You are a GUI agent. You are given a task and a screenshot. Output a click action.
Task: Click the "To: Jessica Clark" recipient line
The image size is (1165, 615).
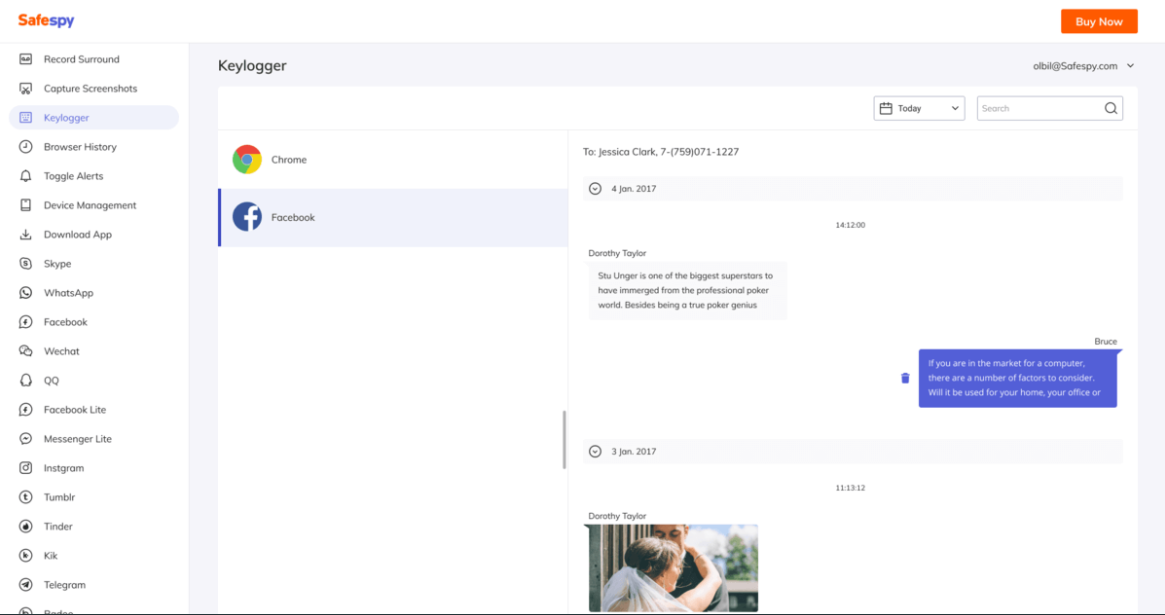click(x=661, y=152)
